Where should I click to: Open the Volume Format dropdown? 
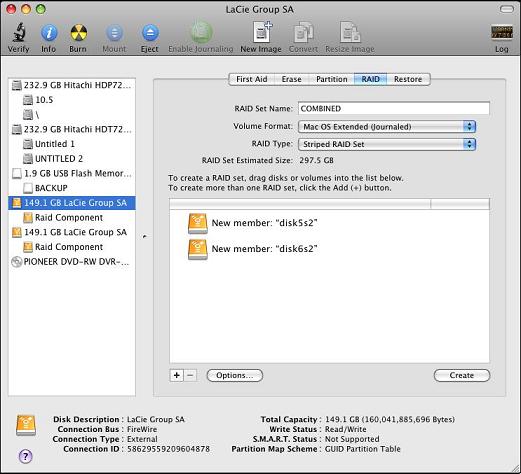tap(387, 127)
